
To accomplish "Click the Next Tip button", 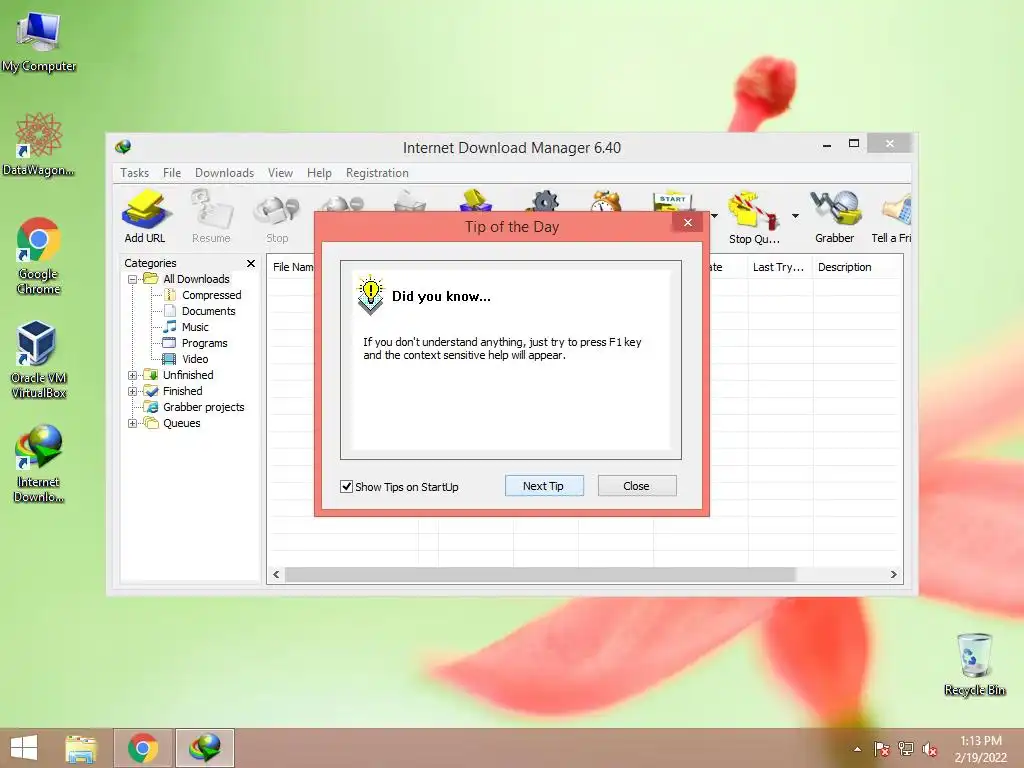I will pos(543,486).
